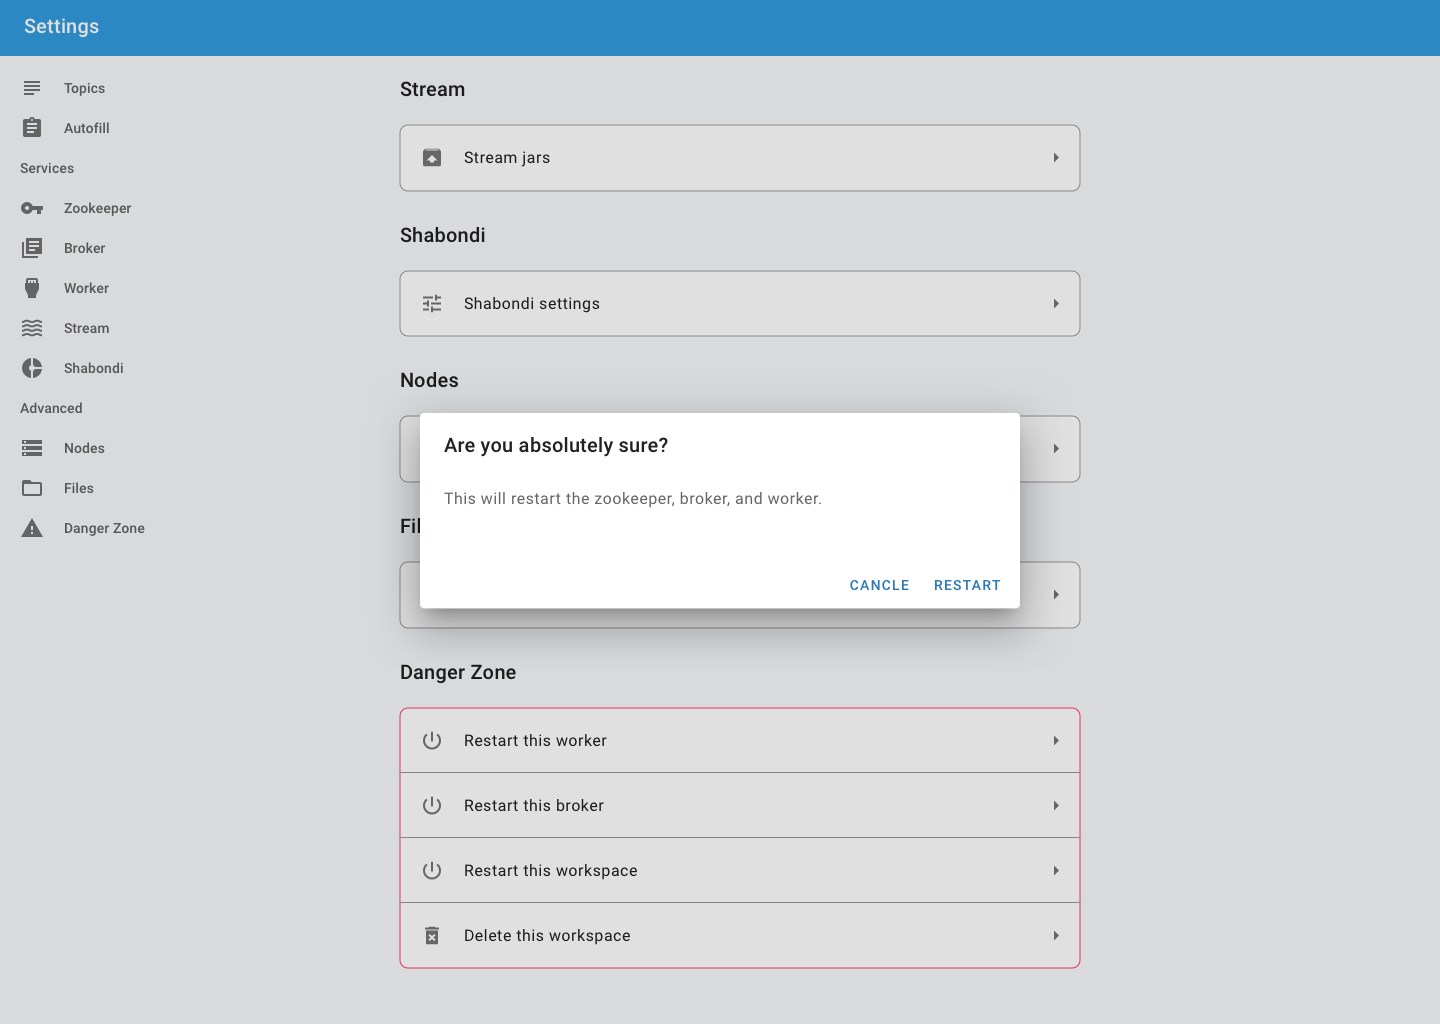Click the Zookeeper key icon
The height and width of the screenshot is (1024, 1440).
pos(32,208)
